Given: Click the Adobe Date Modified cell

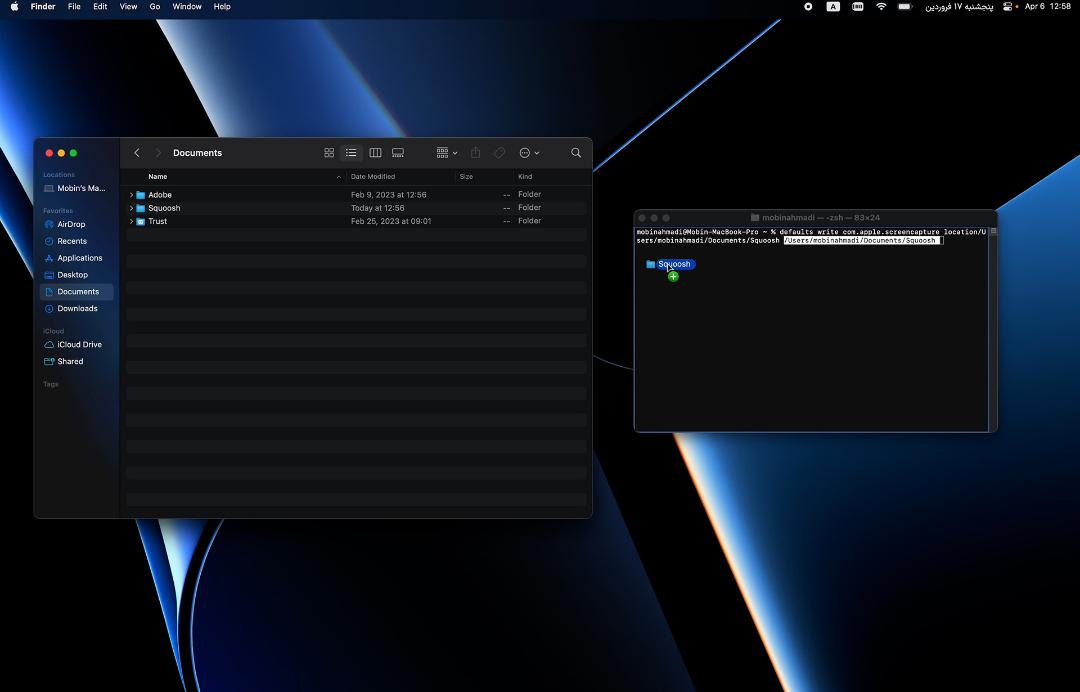Looking at the screenshot, I should [388, 195].
